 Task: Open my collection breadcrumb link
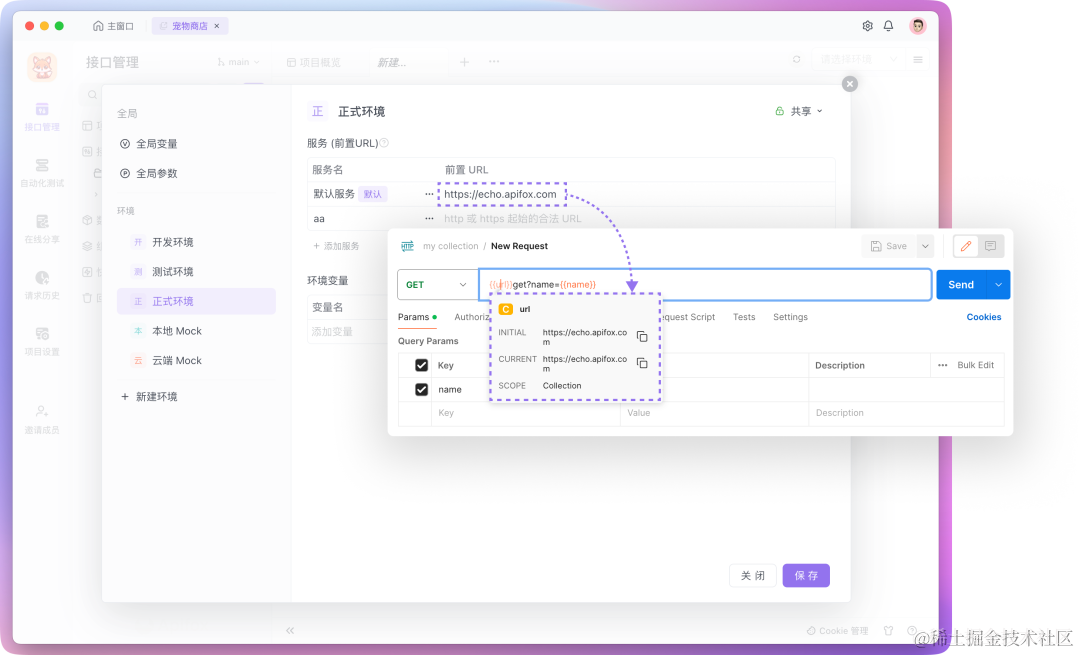pos(450,246)
